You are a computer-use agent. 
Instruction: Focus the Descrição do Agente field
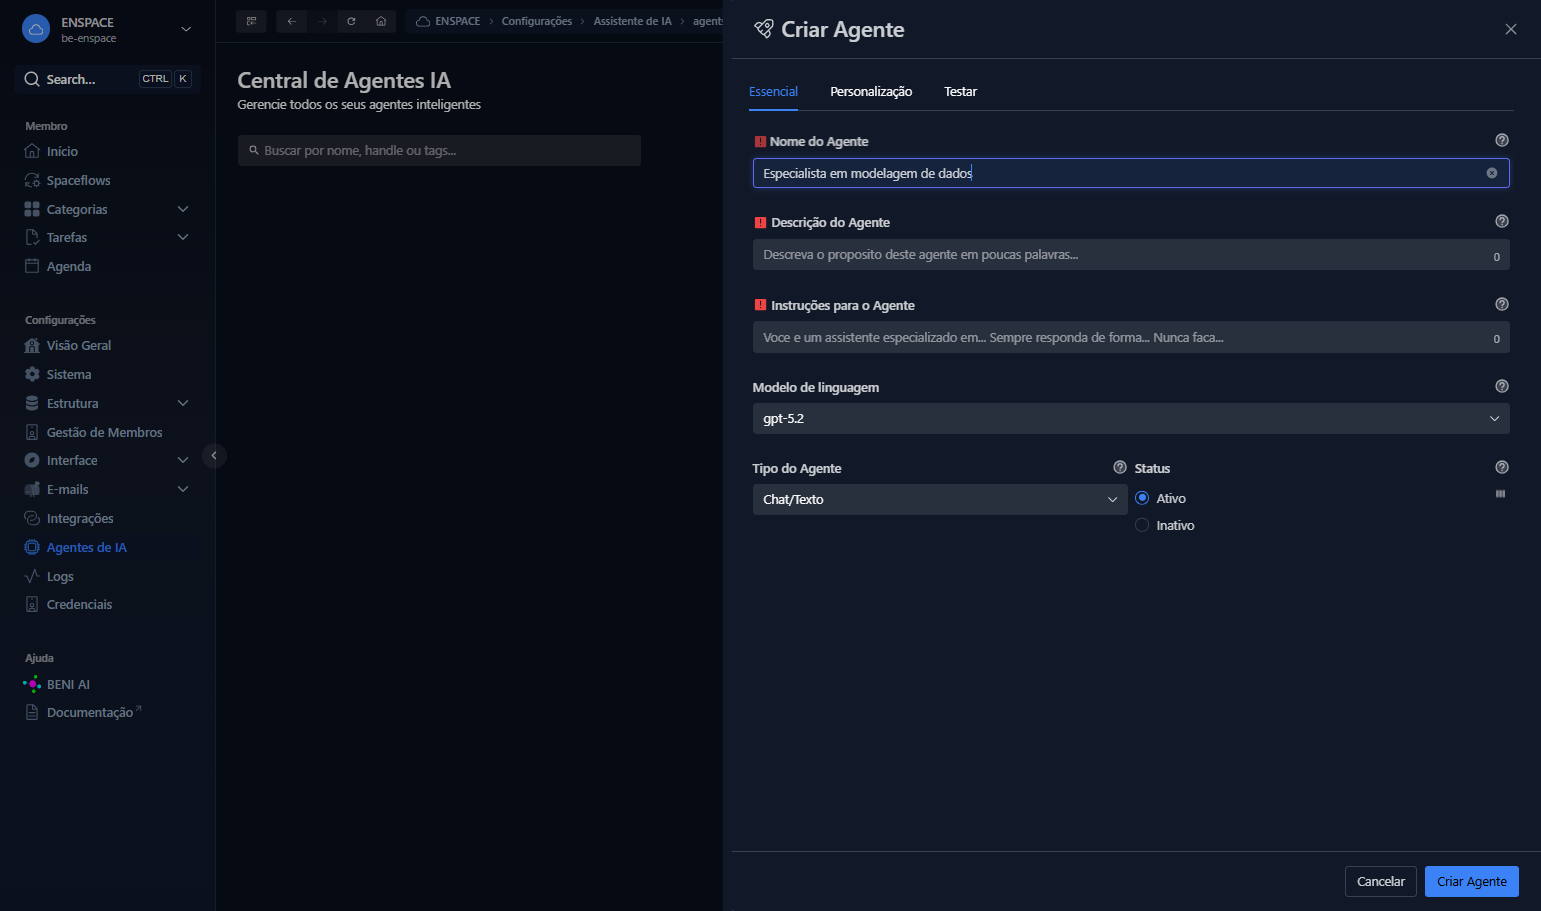tap(1130, 255)
